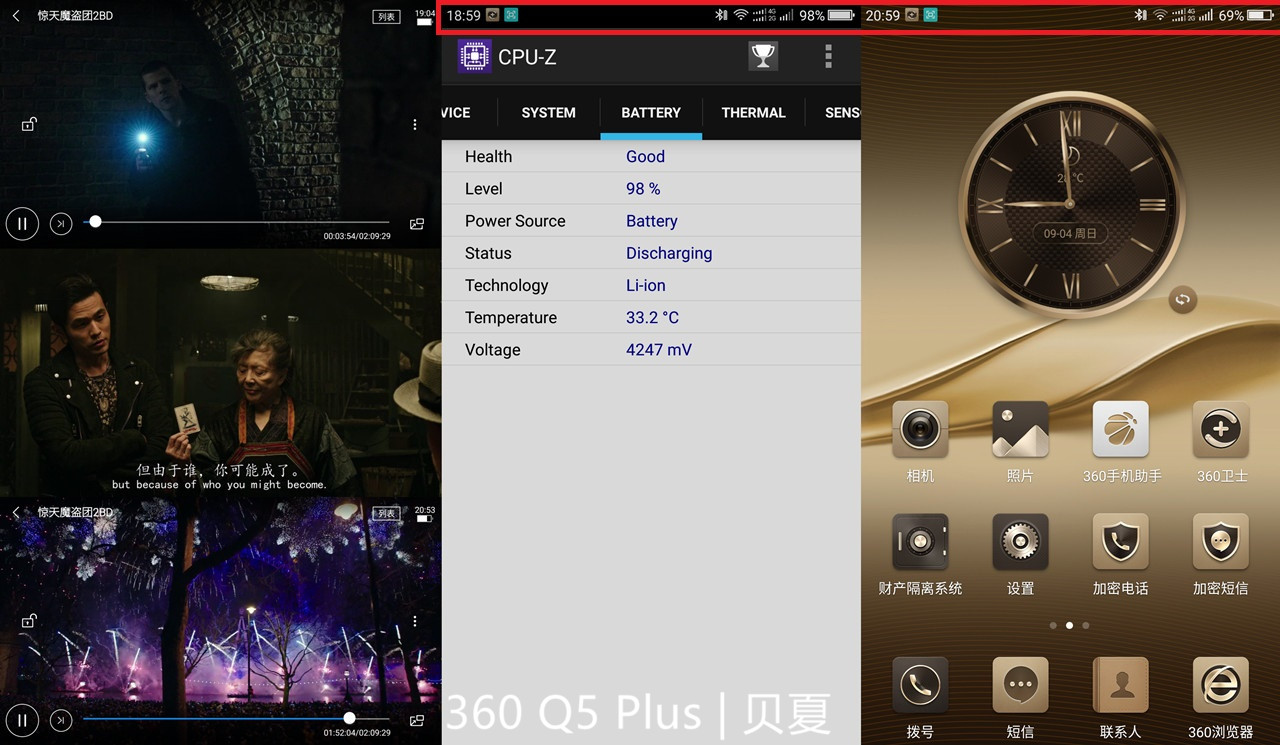
Task: Switch to the THERMAL tab
Action: click(753, 113)
